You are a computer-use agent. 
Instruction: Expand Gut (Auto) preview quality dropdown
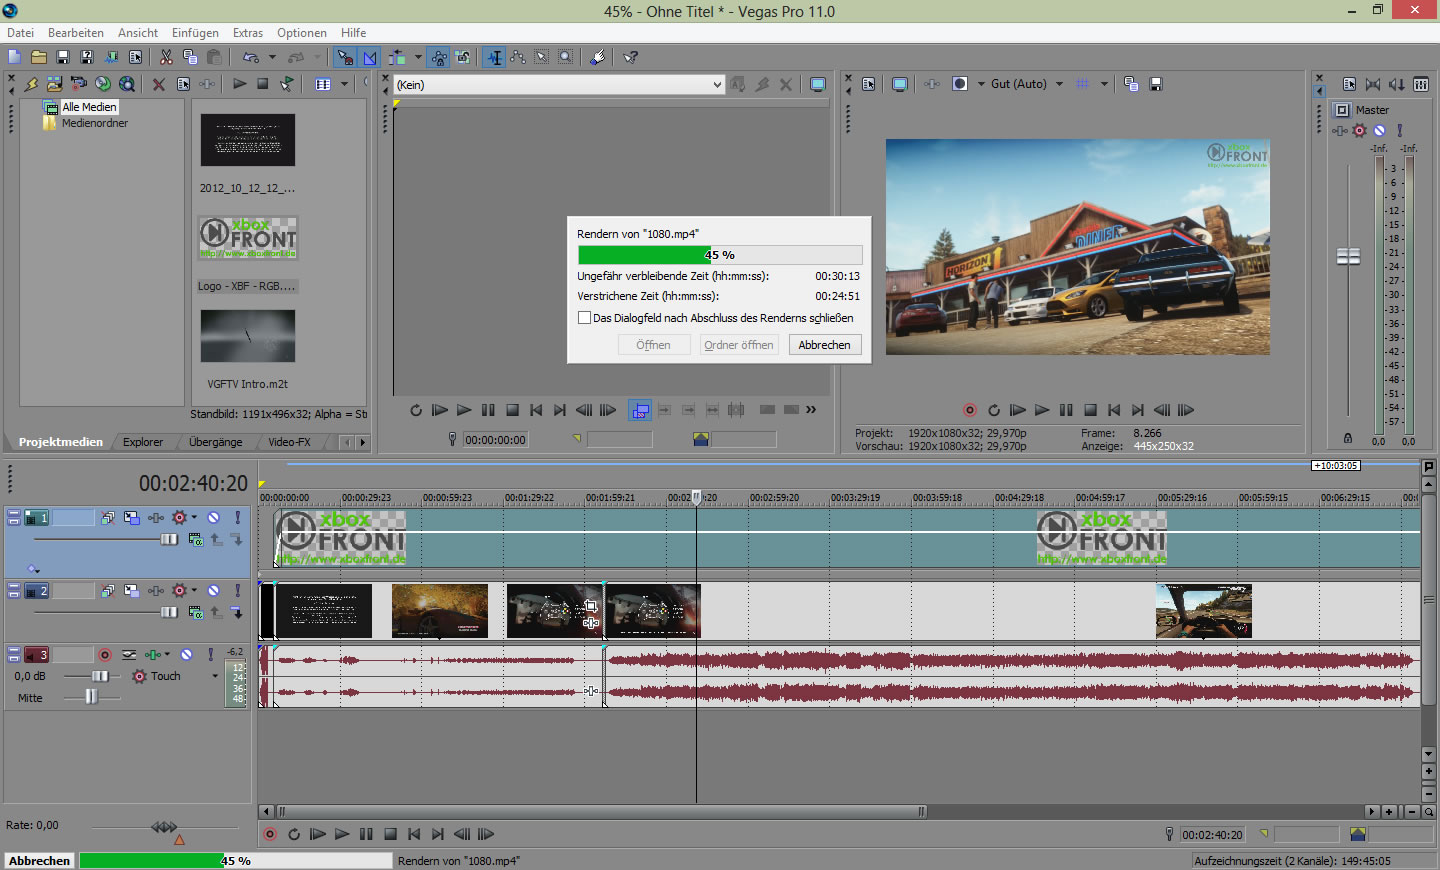click(1059, 84)
